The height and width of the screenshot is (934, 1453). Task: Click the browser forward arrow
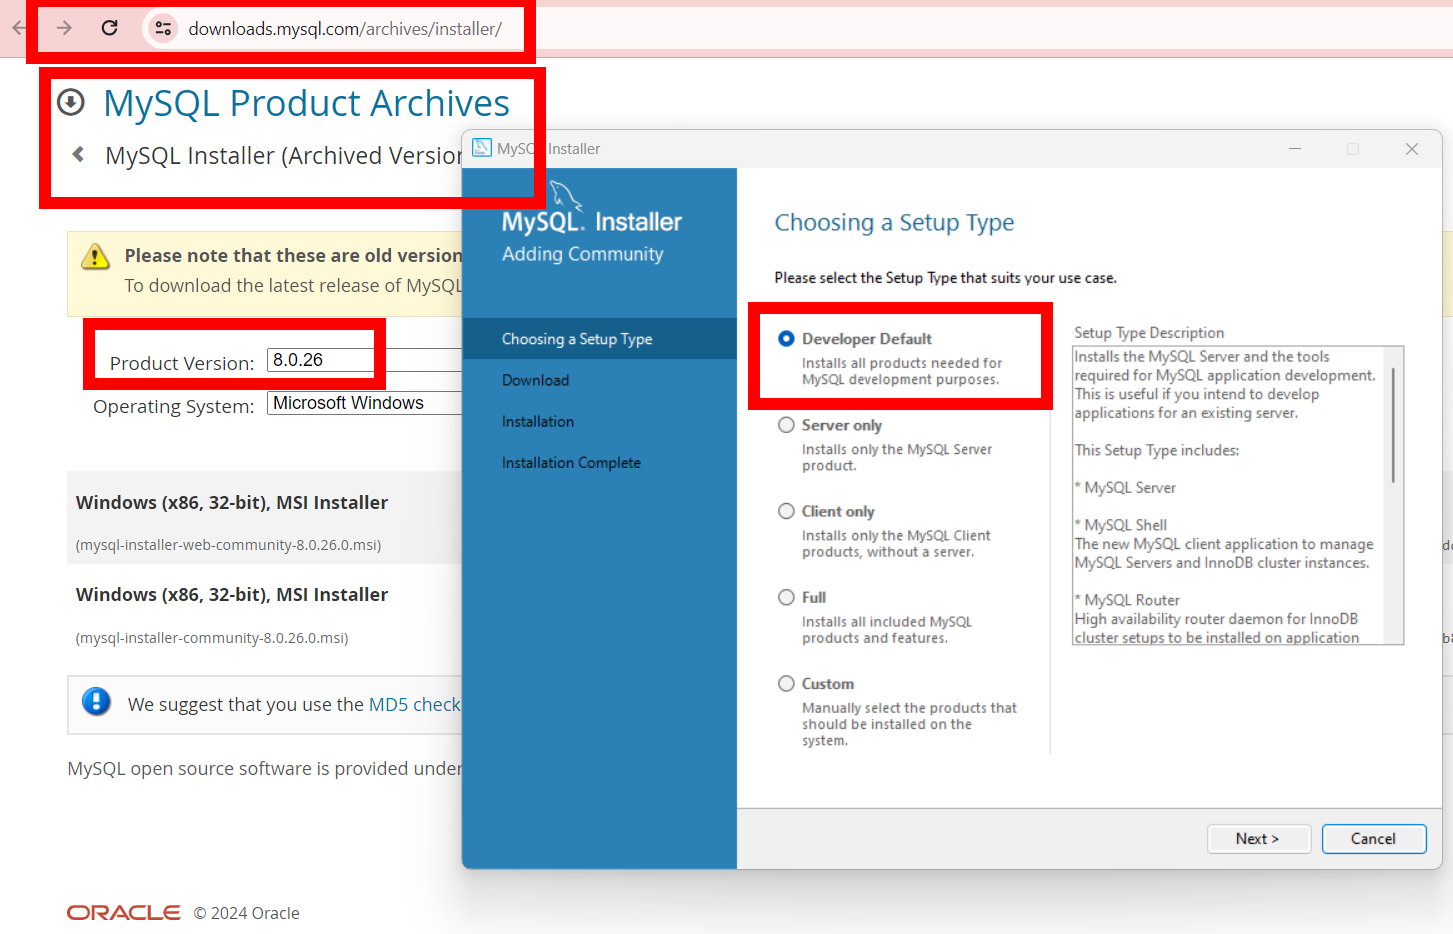pyautogui.click(x=64, y=28)
